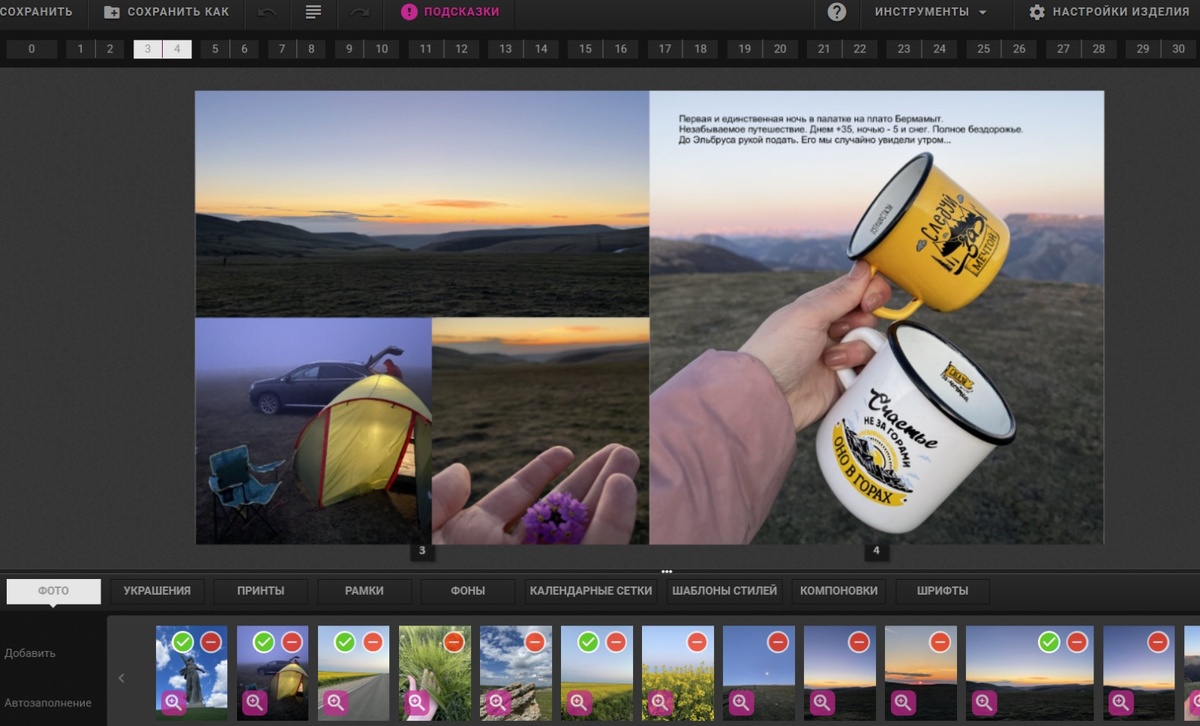Go to page 23 in the page navigator
The height and width of the screenshot is (726, 1200).
pyautogui.click(x=904, y=49)
